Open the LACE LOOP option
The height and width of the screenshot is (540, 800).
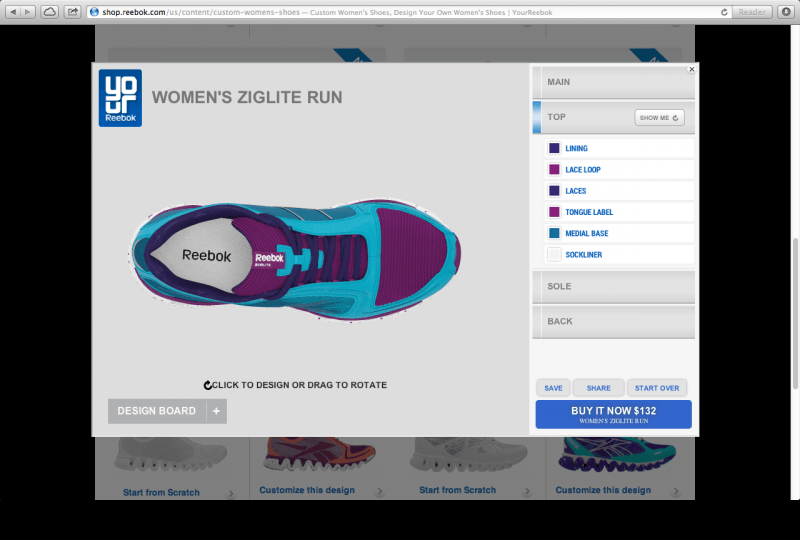coord(619,169)
